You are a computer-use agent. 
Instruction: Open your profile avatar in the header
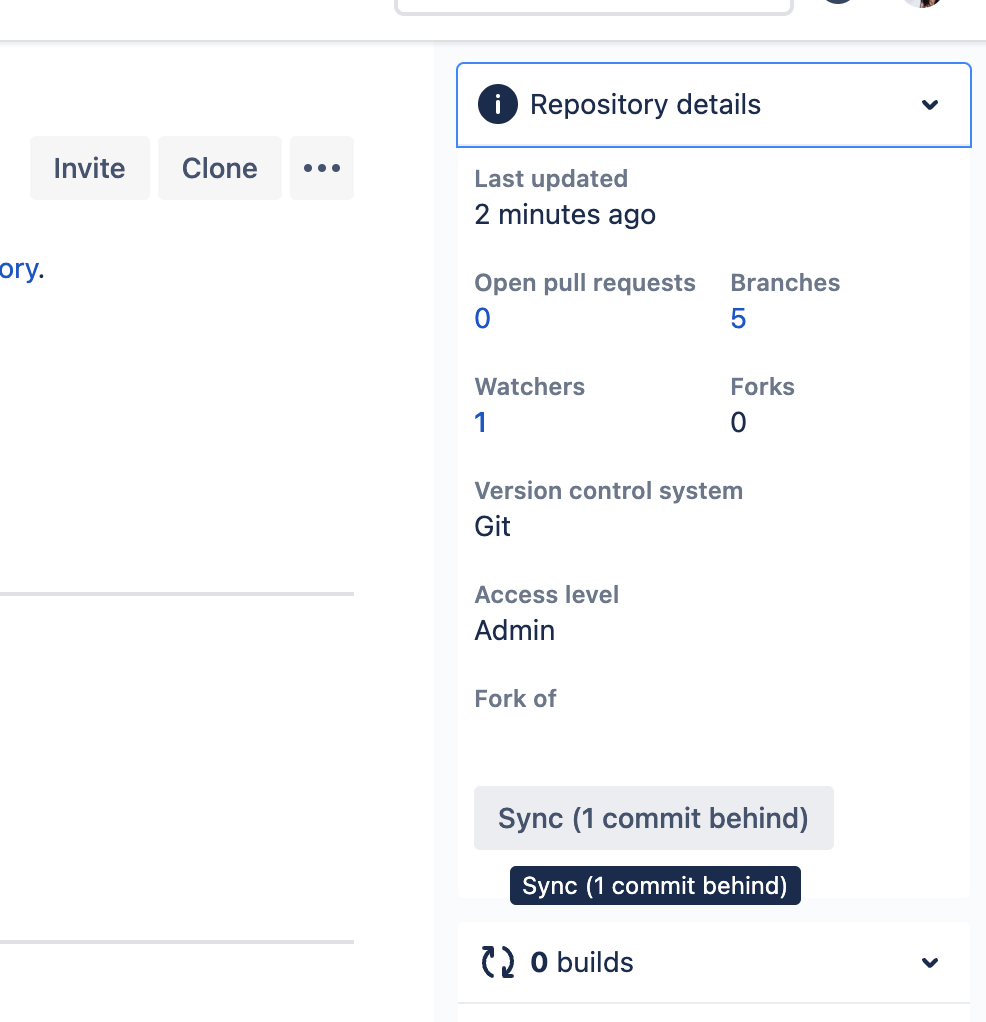[x=921, y=5]
